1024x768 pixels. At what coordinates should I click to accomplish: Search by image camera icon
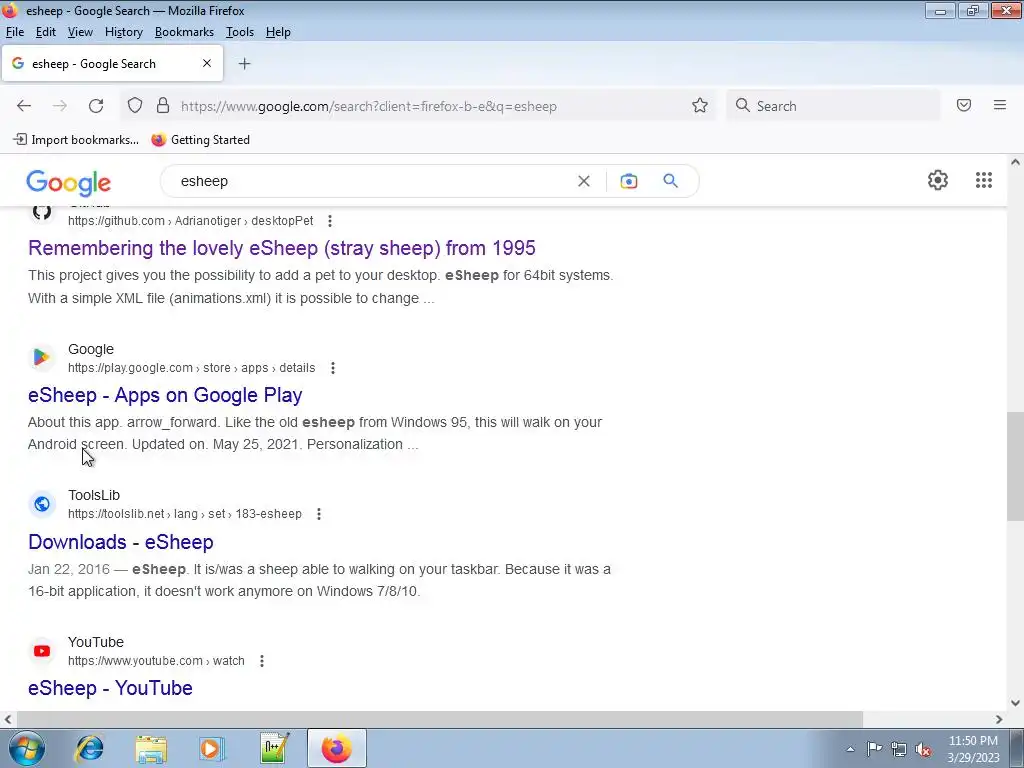(x=628, y=181)
